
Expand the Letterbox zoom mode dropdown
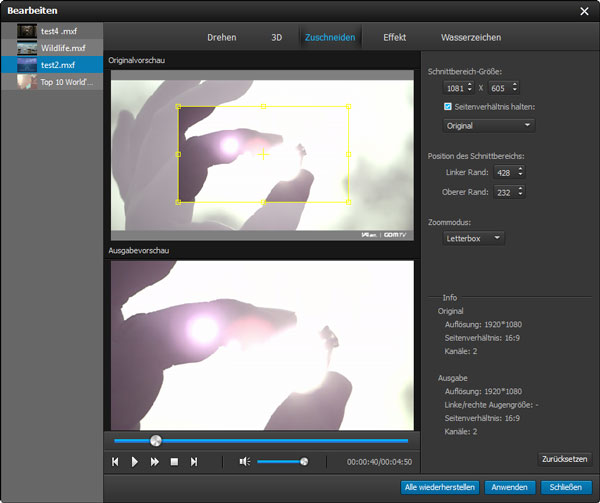[x=474, y=238]
